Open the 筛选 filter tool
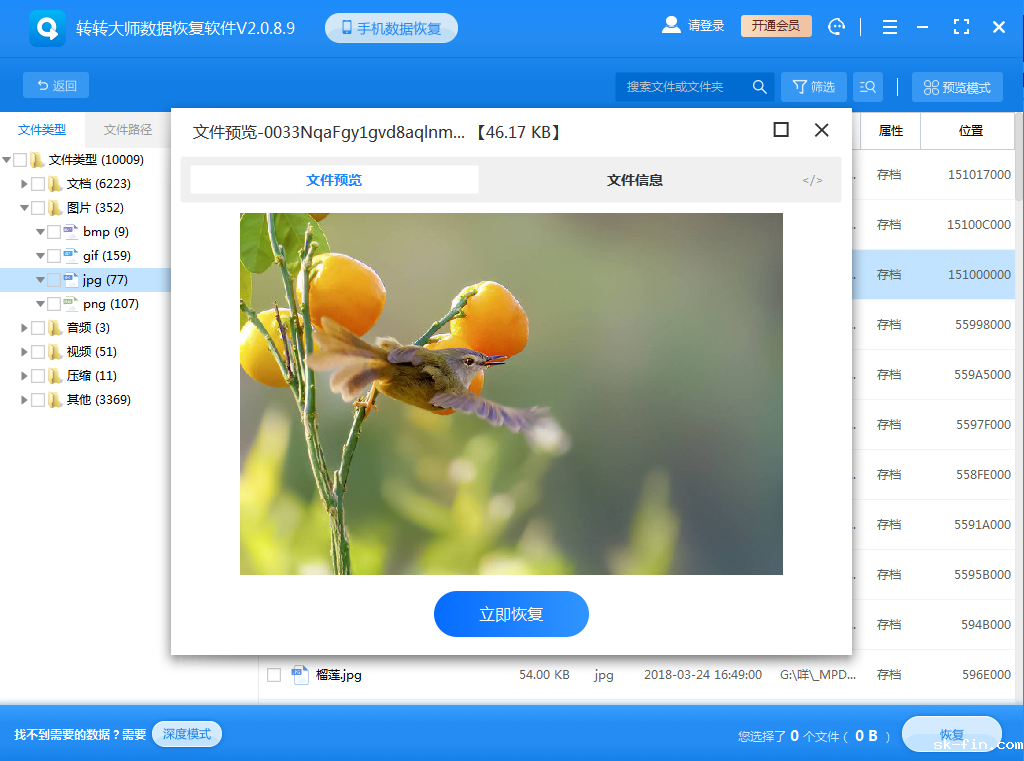The width and height of the screenshot is (1024, 761). tap(813, 87)
